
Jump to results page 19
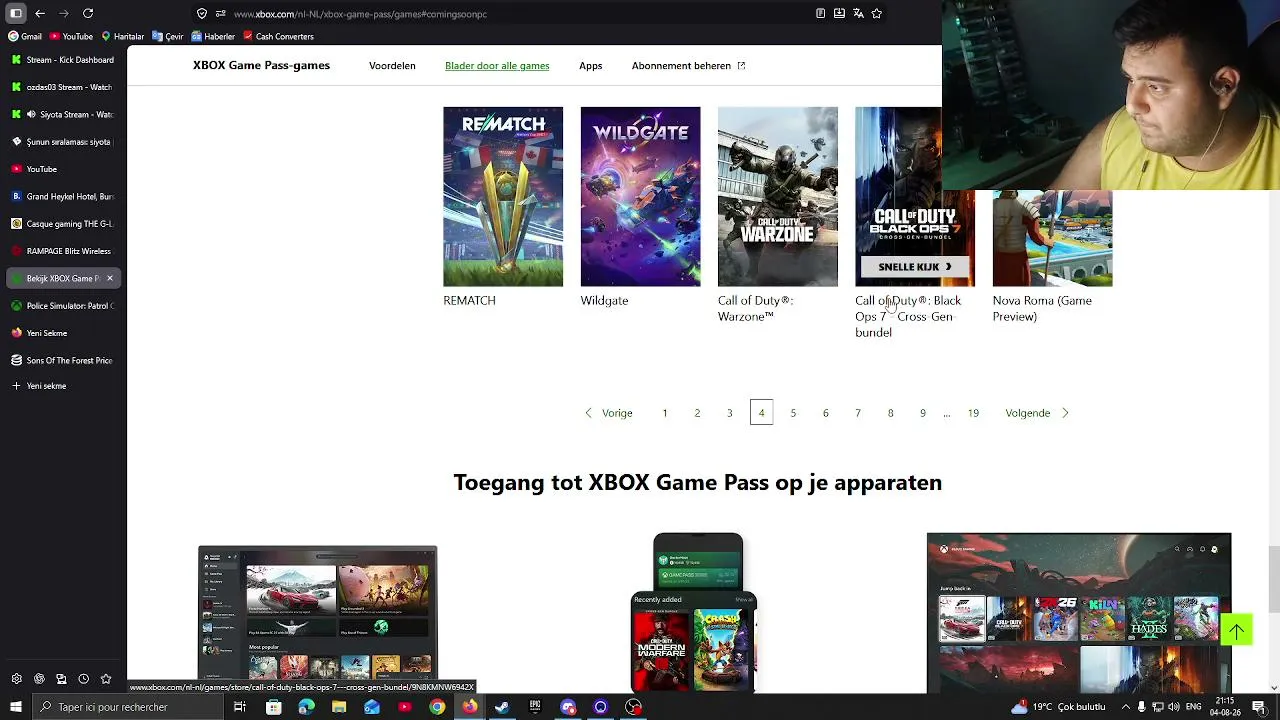tap(973, 413)
